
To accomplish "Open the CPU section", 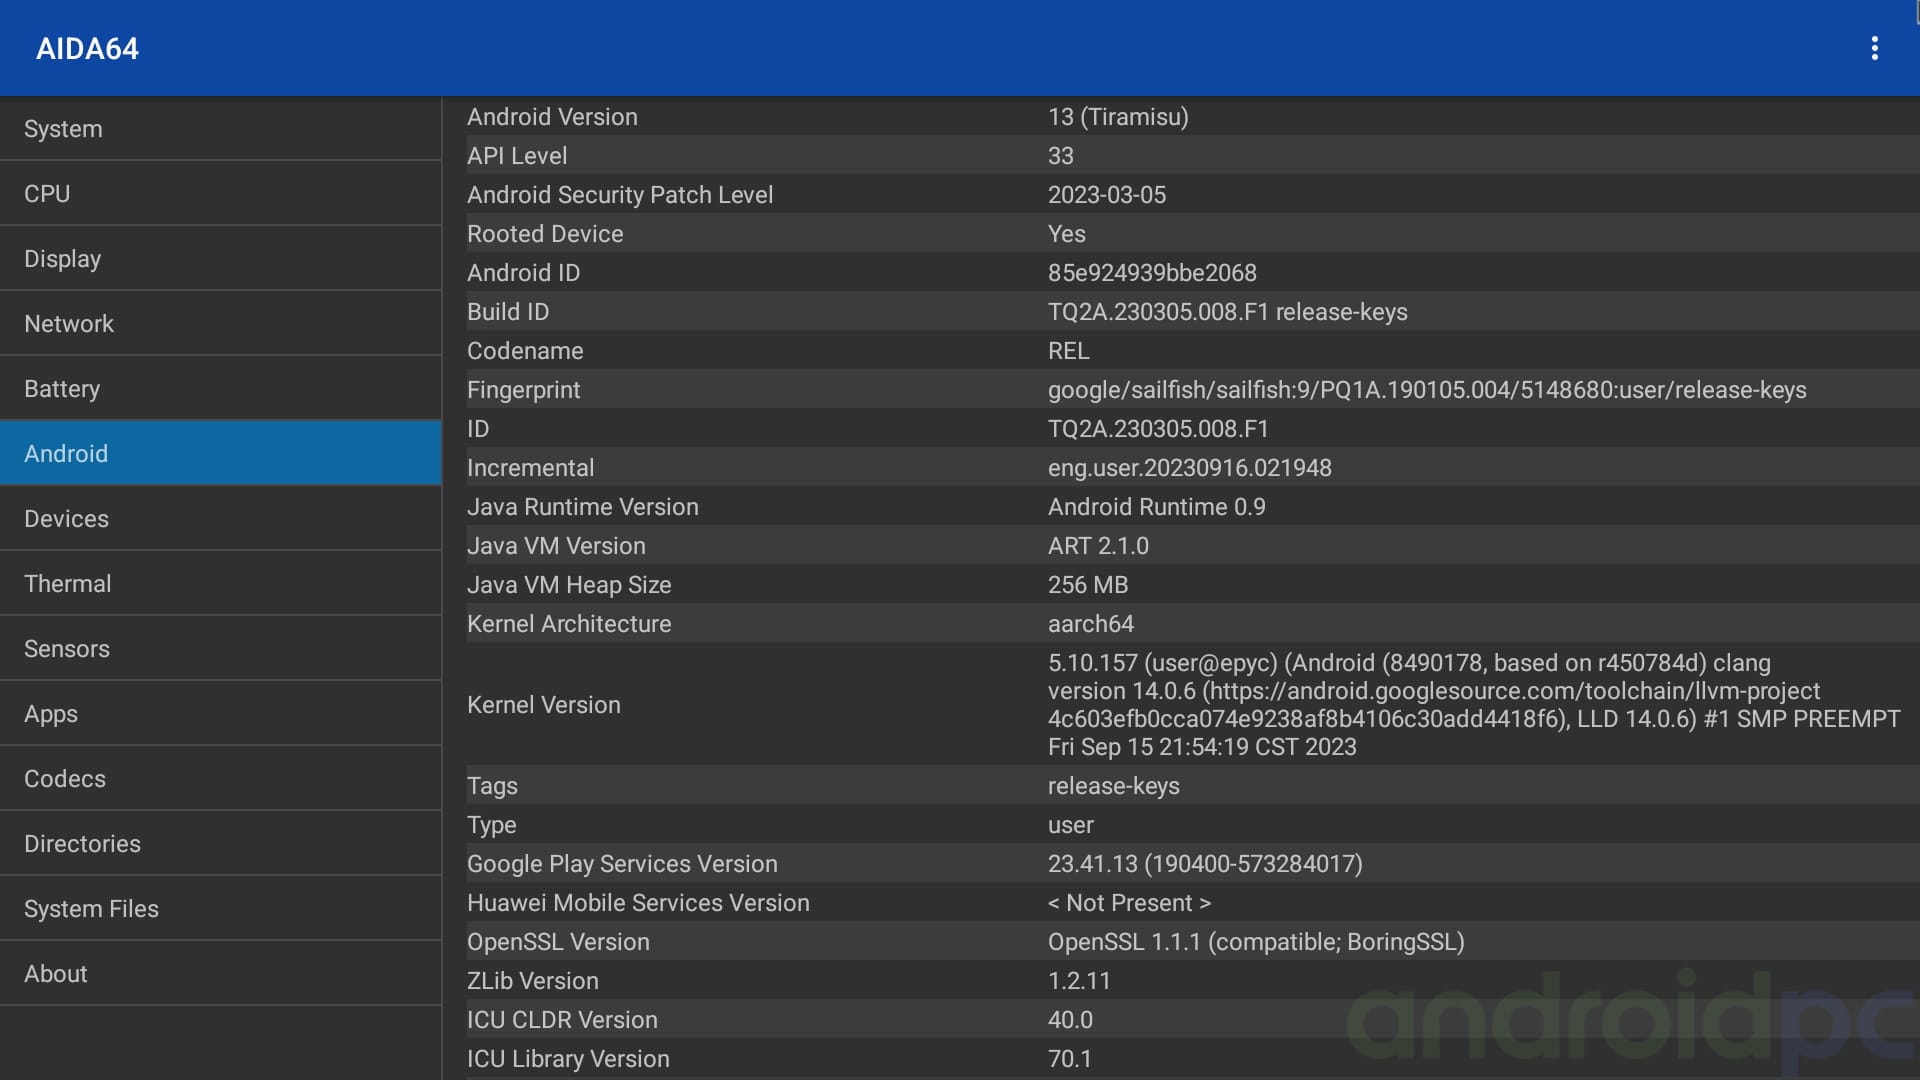I will 220,194.
